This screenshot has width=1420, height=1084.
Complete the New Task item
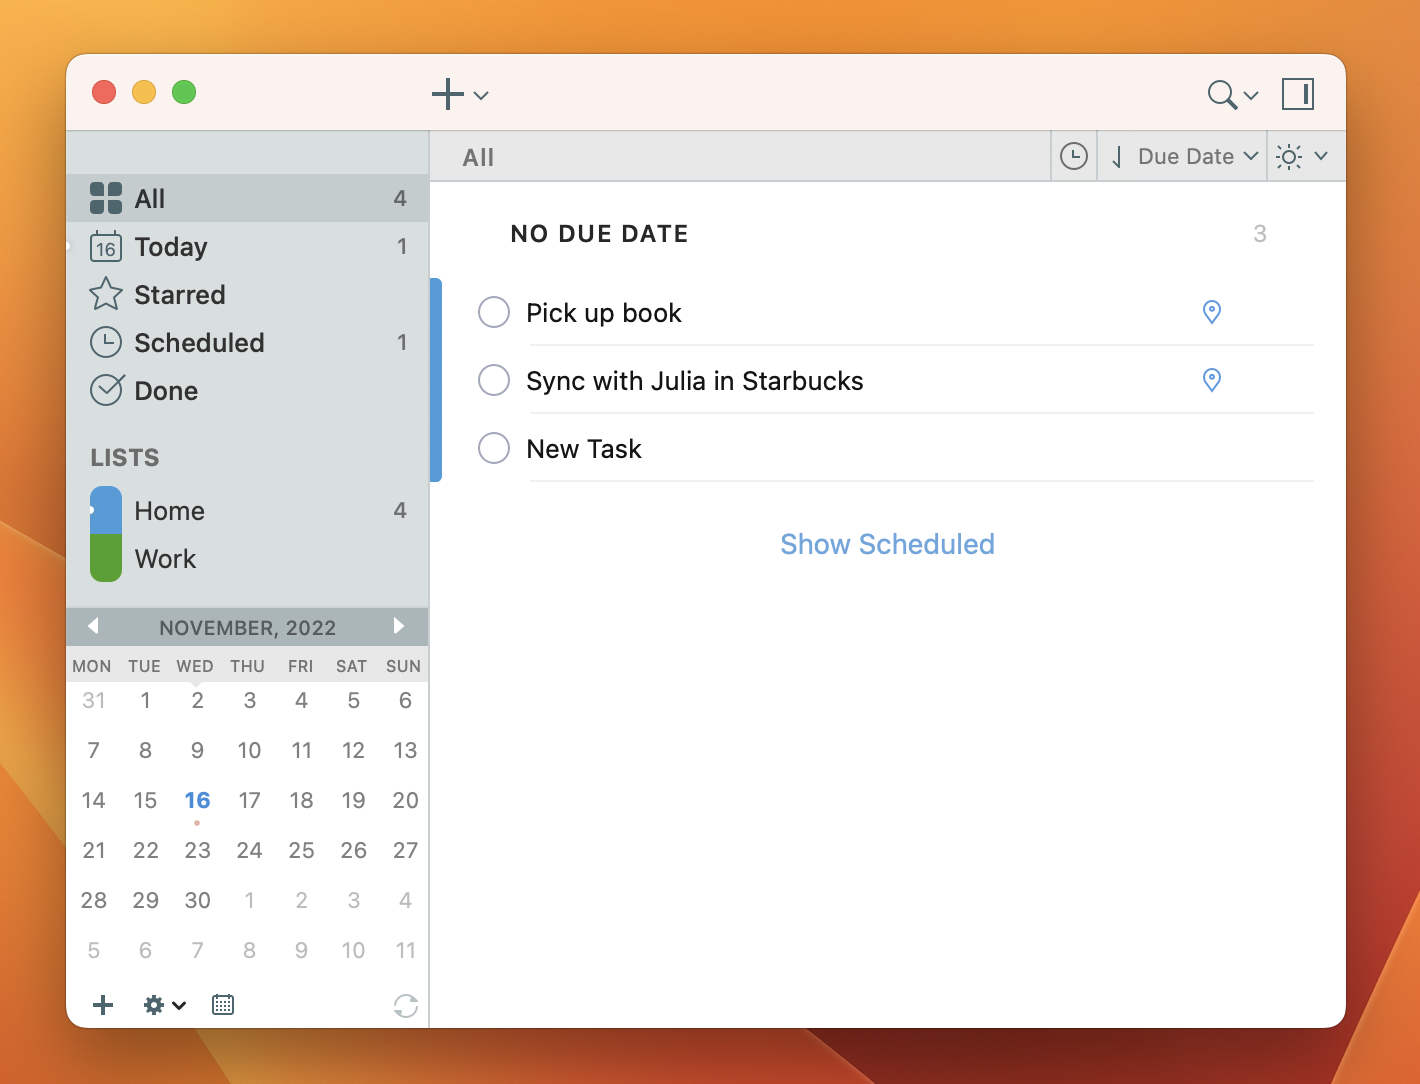click(493, 448)
